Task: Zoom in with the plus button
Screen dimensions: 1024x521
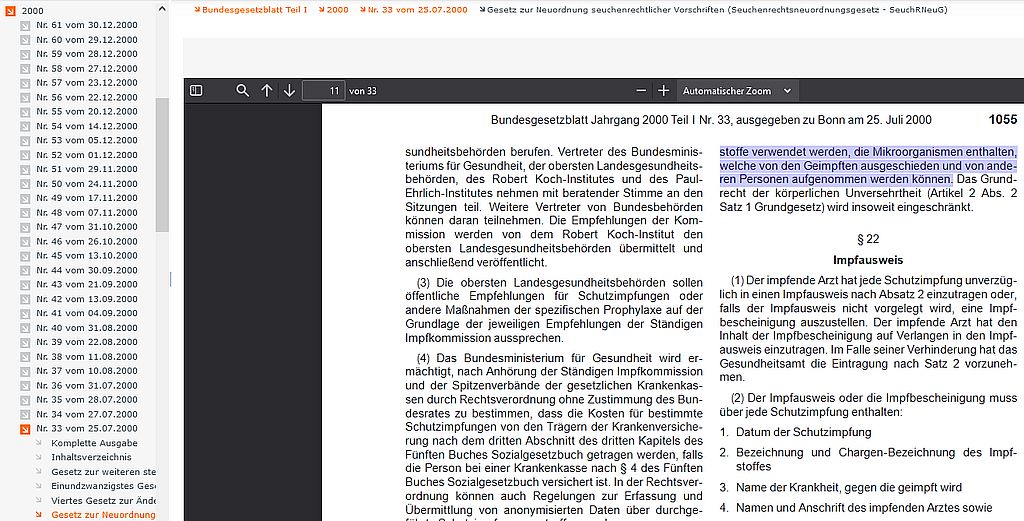Action: coord(664,91)
